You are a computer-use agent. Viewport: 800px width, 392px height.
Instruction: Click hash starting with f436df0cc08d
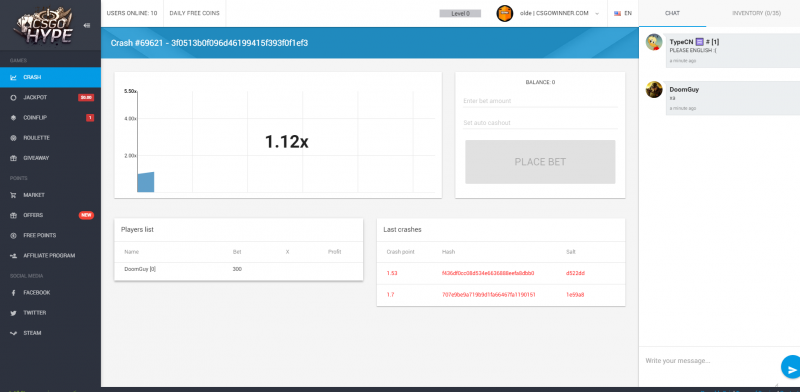point(488,273)
